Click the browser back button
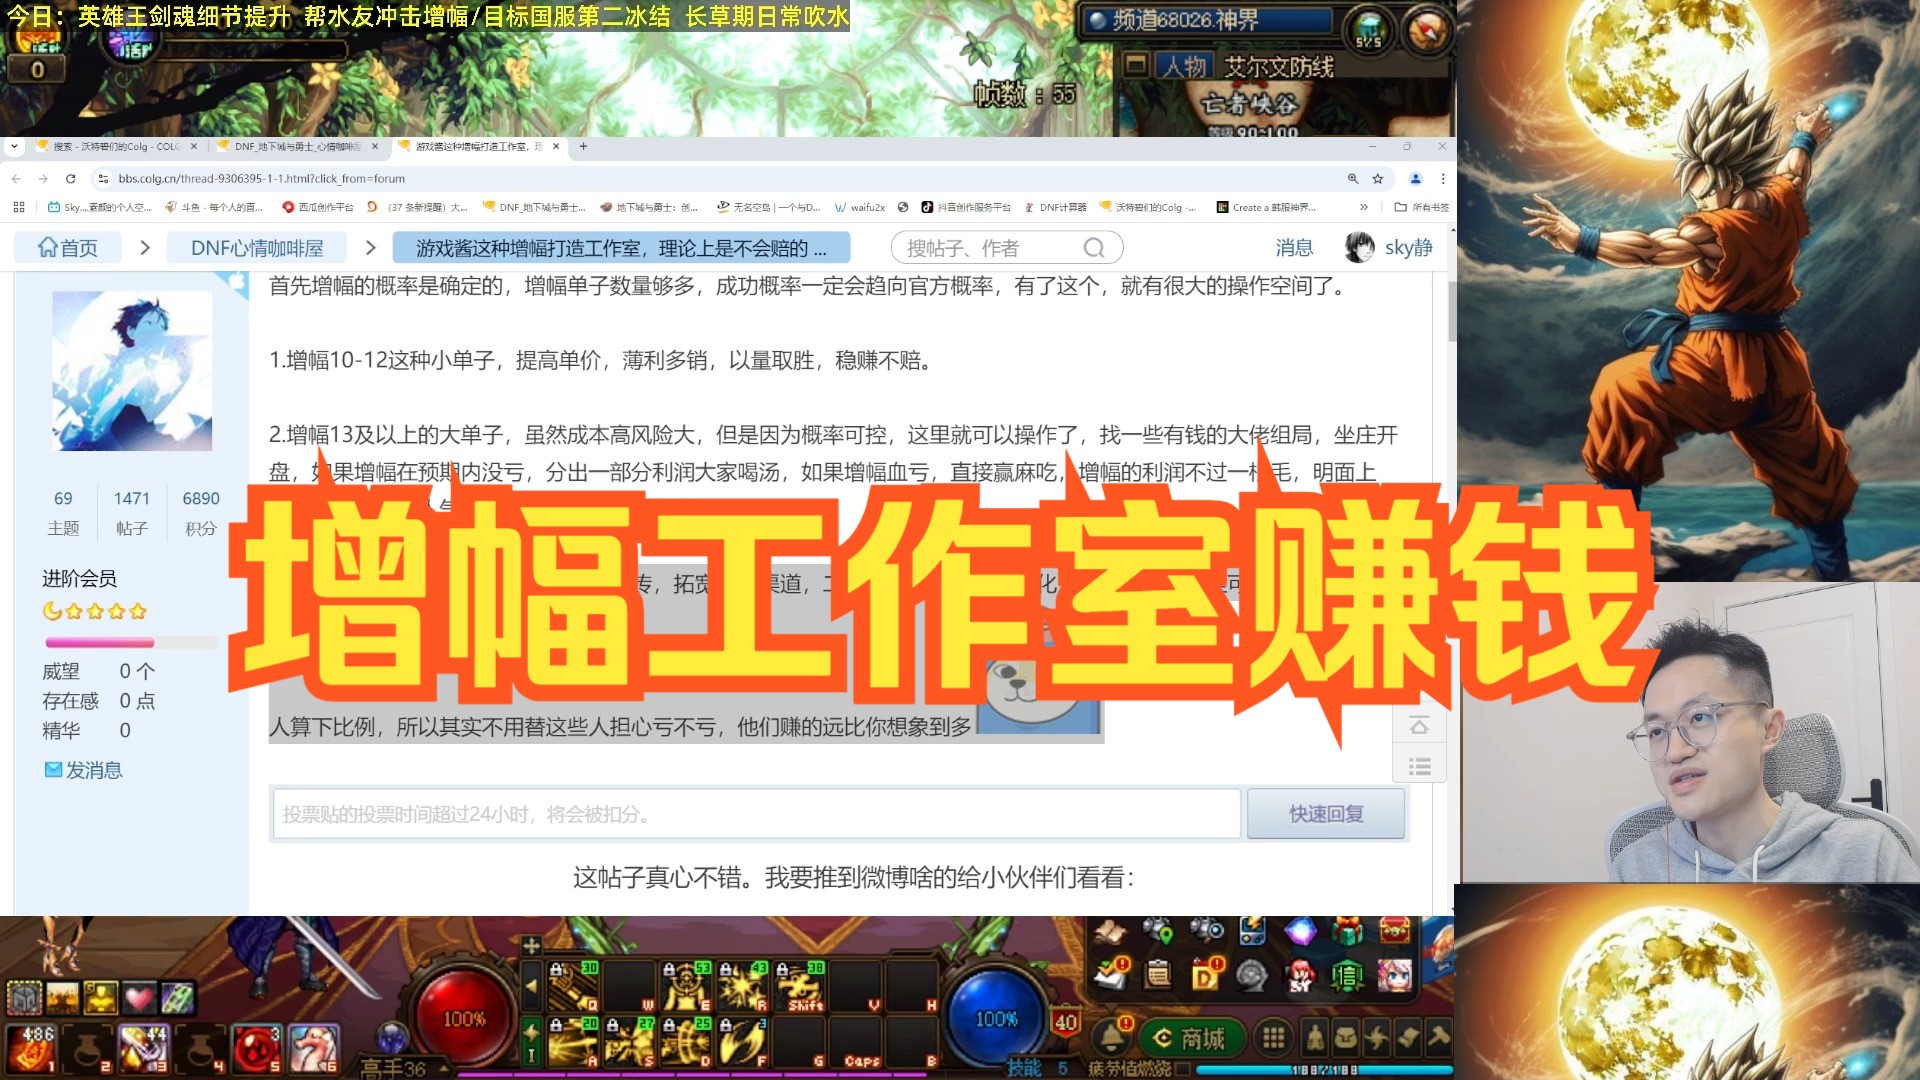The height and width of the screenshot is (1080, 1920). tap(16, 178)
